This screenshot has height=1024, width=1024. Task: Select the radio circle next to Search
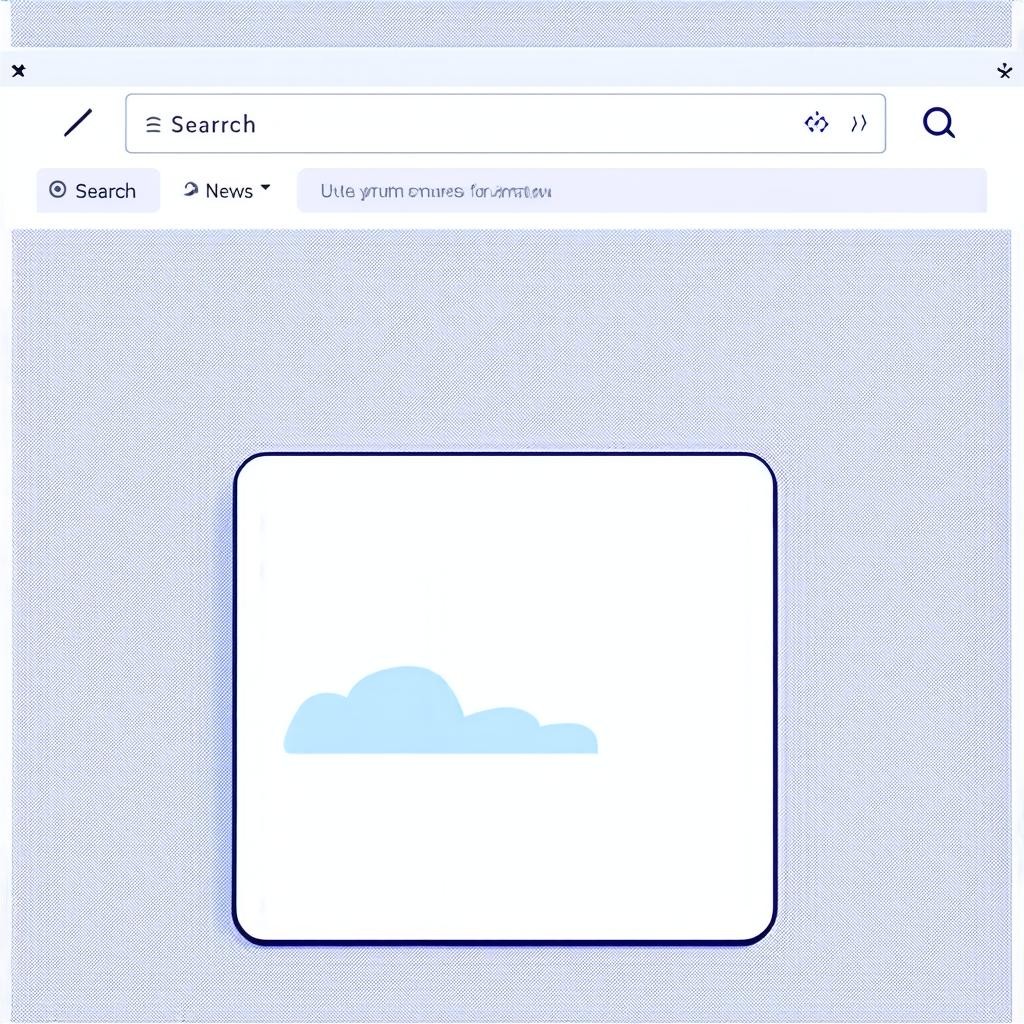58,190
